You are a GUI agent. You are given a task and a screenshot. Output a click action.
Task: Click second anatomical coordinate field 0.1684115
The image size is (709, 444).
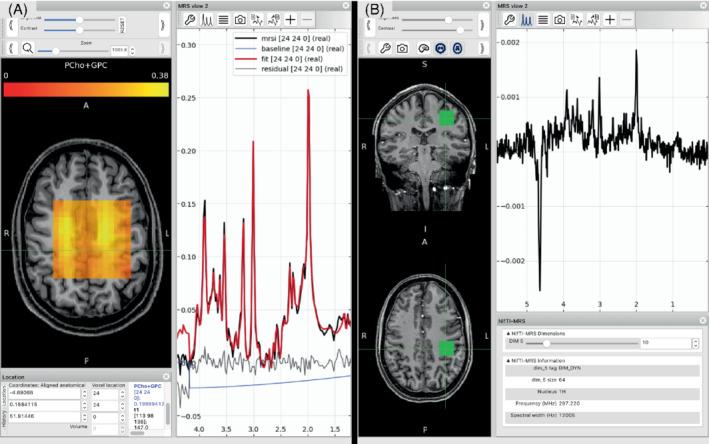point(44,405)
